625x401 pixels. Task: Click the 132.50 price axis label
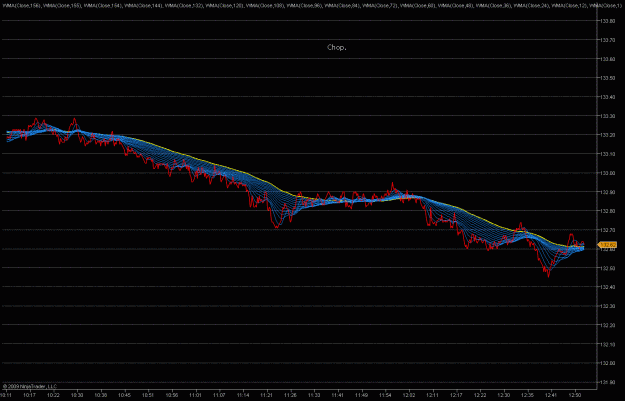tap(608, 268)
